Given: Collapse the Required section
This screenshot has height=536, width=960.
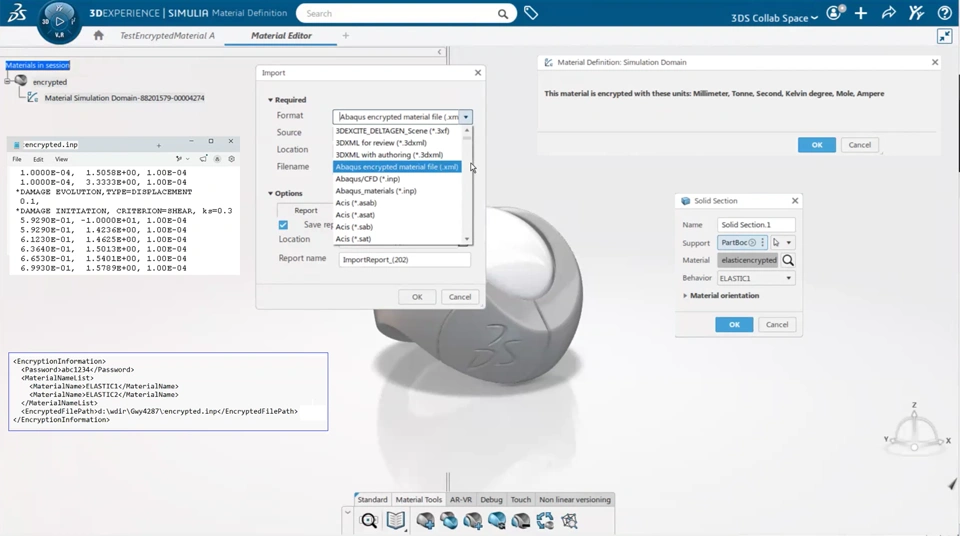Looking at the screenshot, I should click(270, 100).
